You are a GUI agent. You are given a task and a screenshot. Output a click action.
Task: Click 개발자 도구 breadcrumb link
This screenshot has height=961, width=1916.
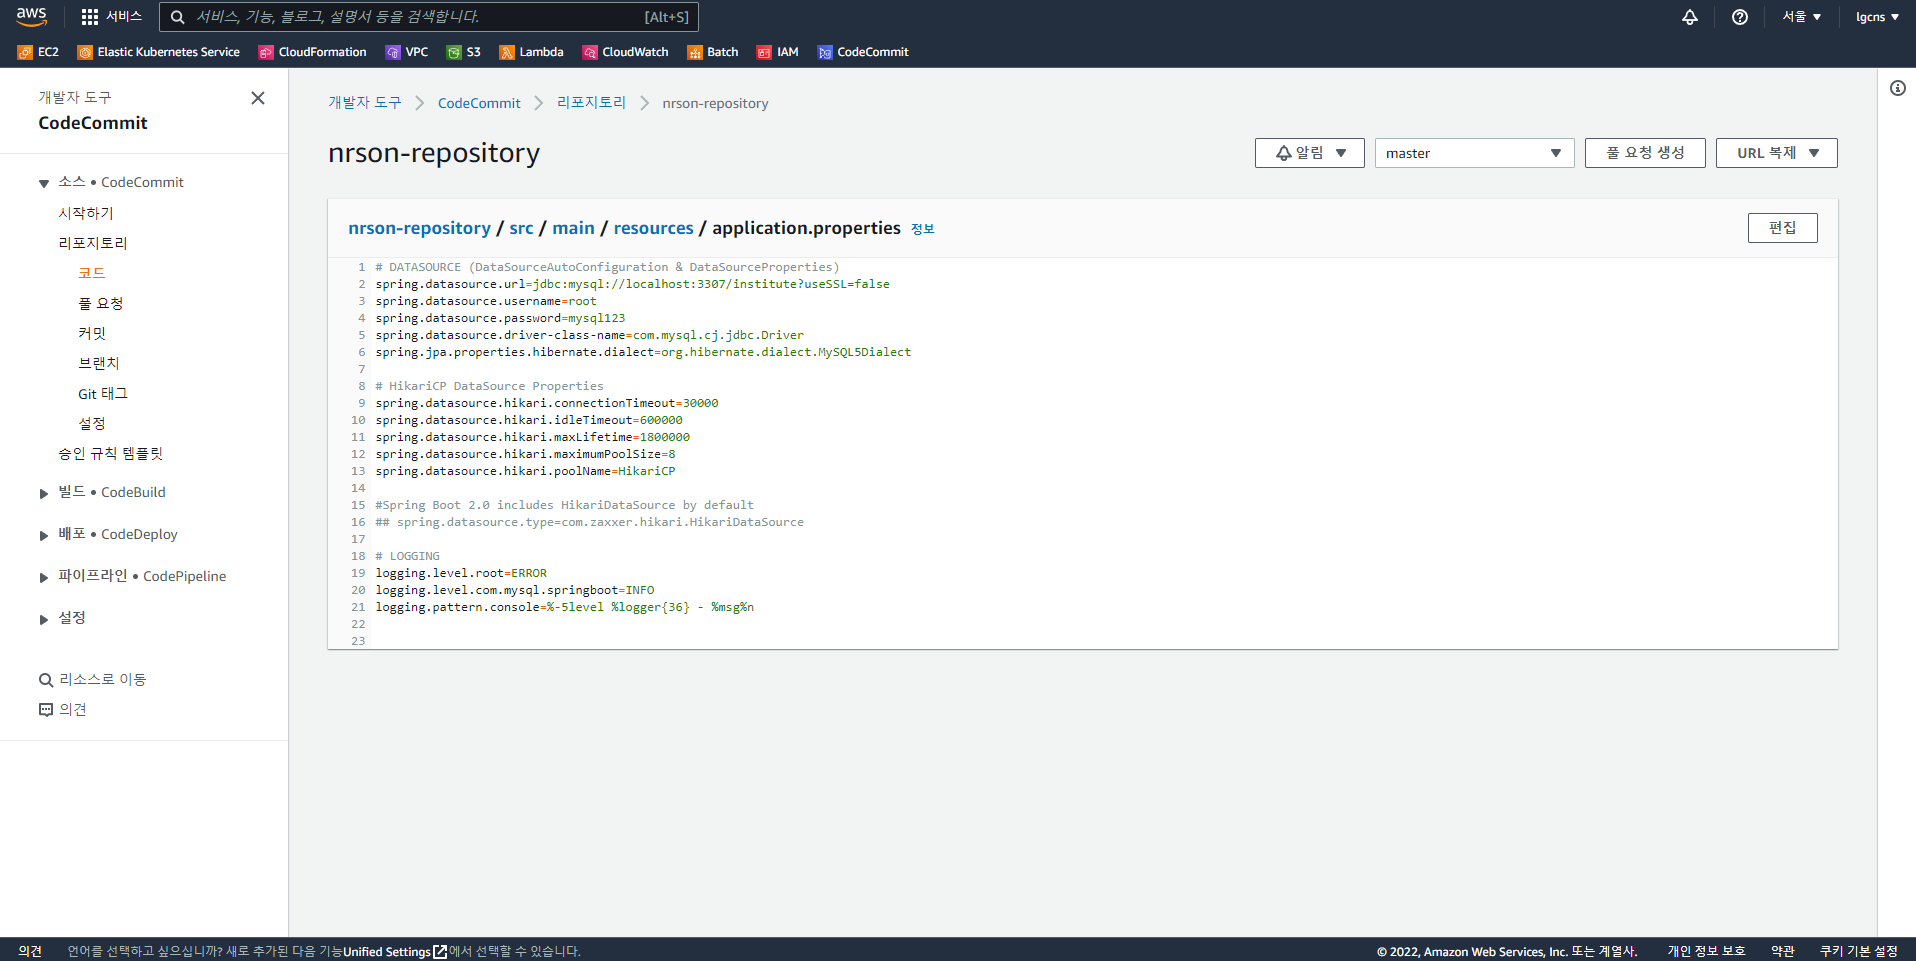click(365, 103)
